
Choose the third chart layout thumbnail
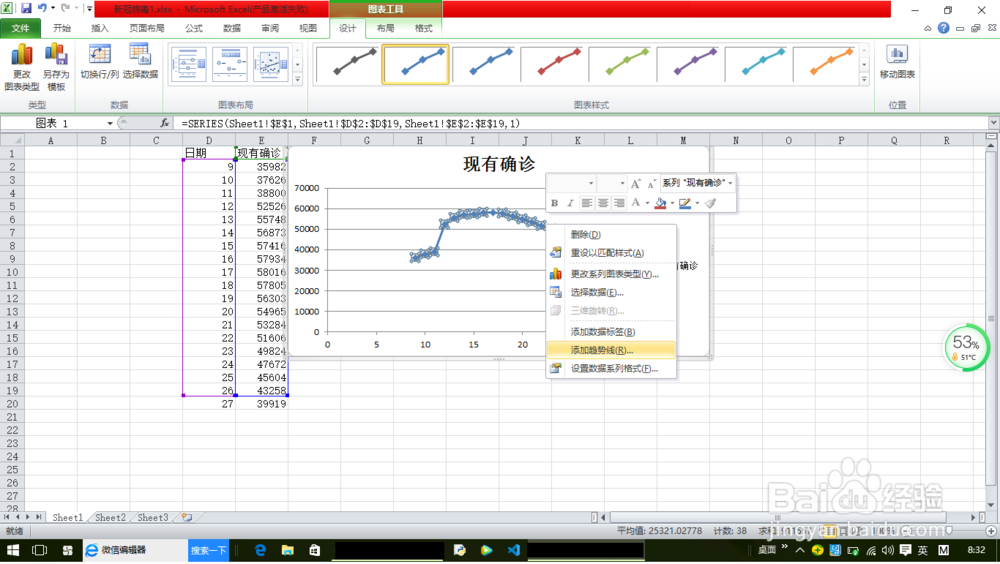coord(270,64)
